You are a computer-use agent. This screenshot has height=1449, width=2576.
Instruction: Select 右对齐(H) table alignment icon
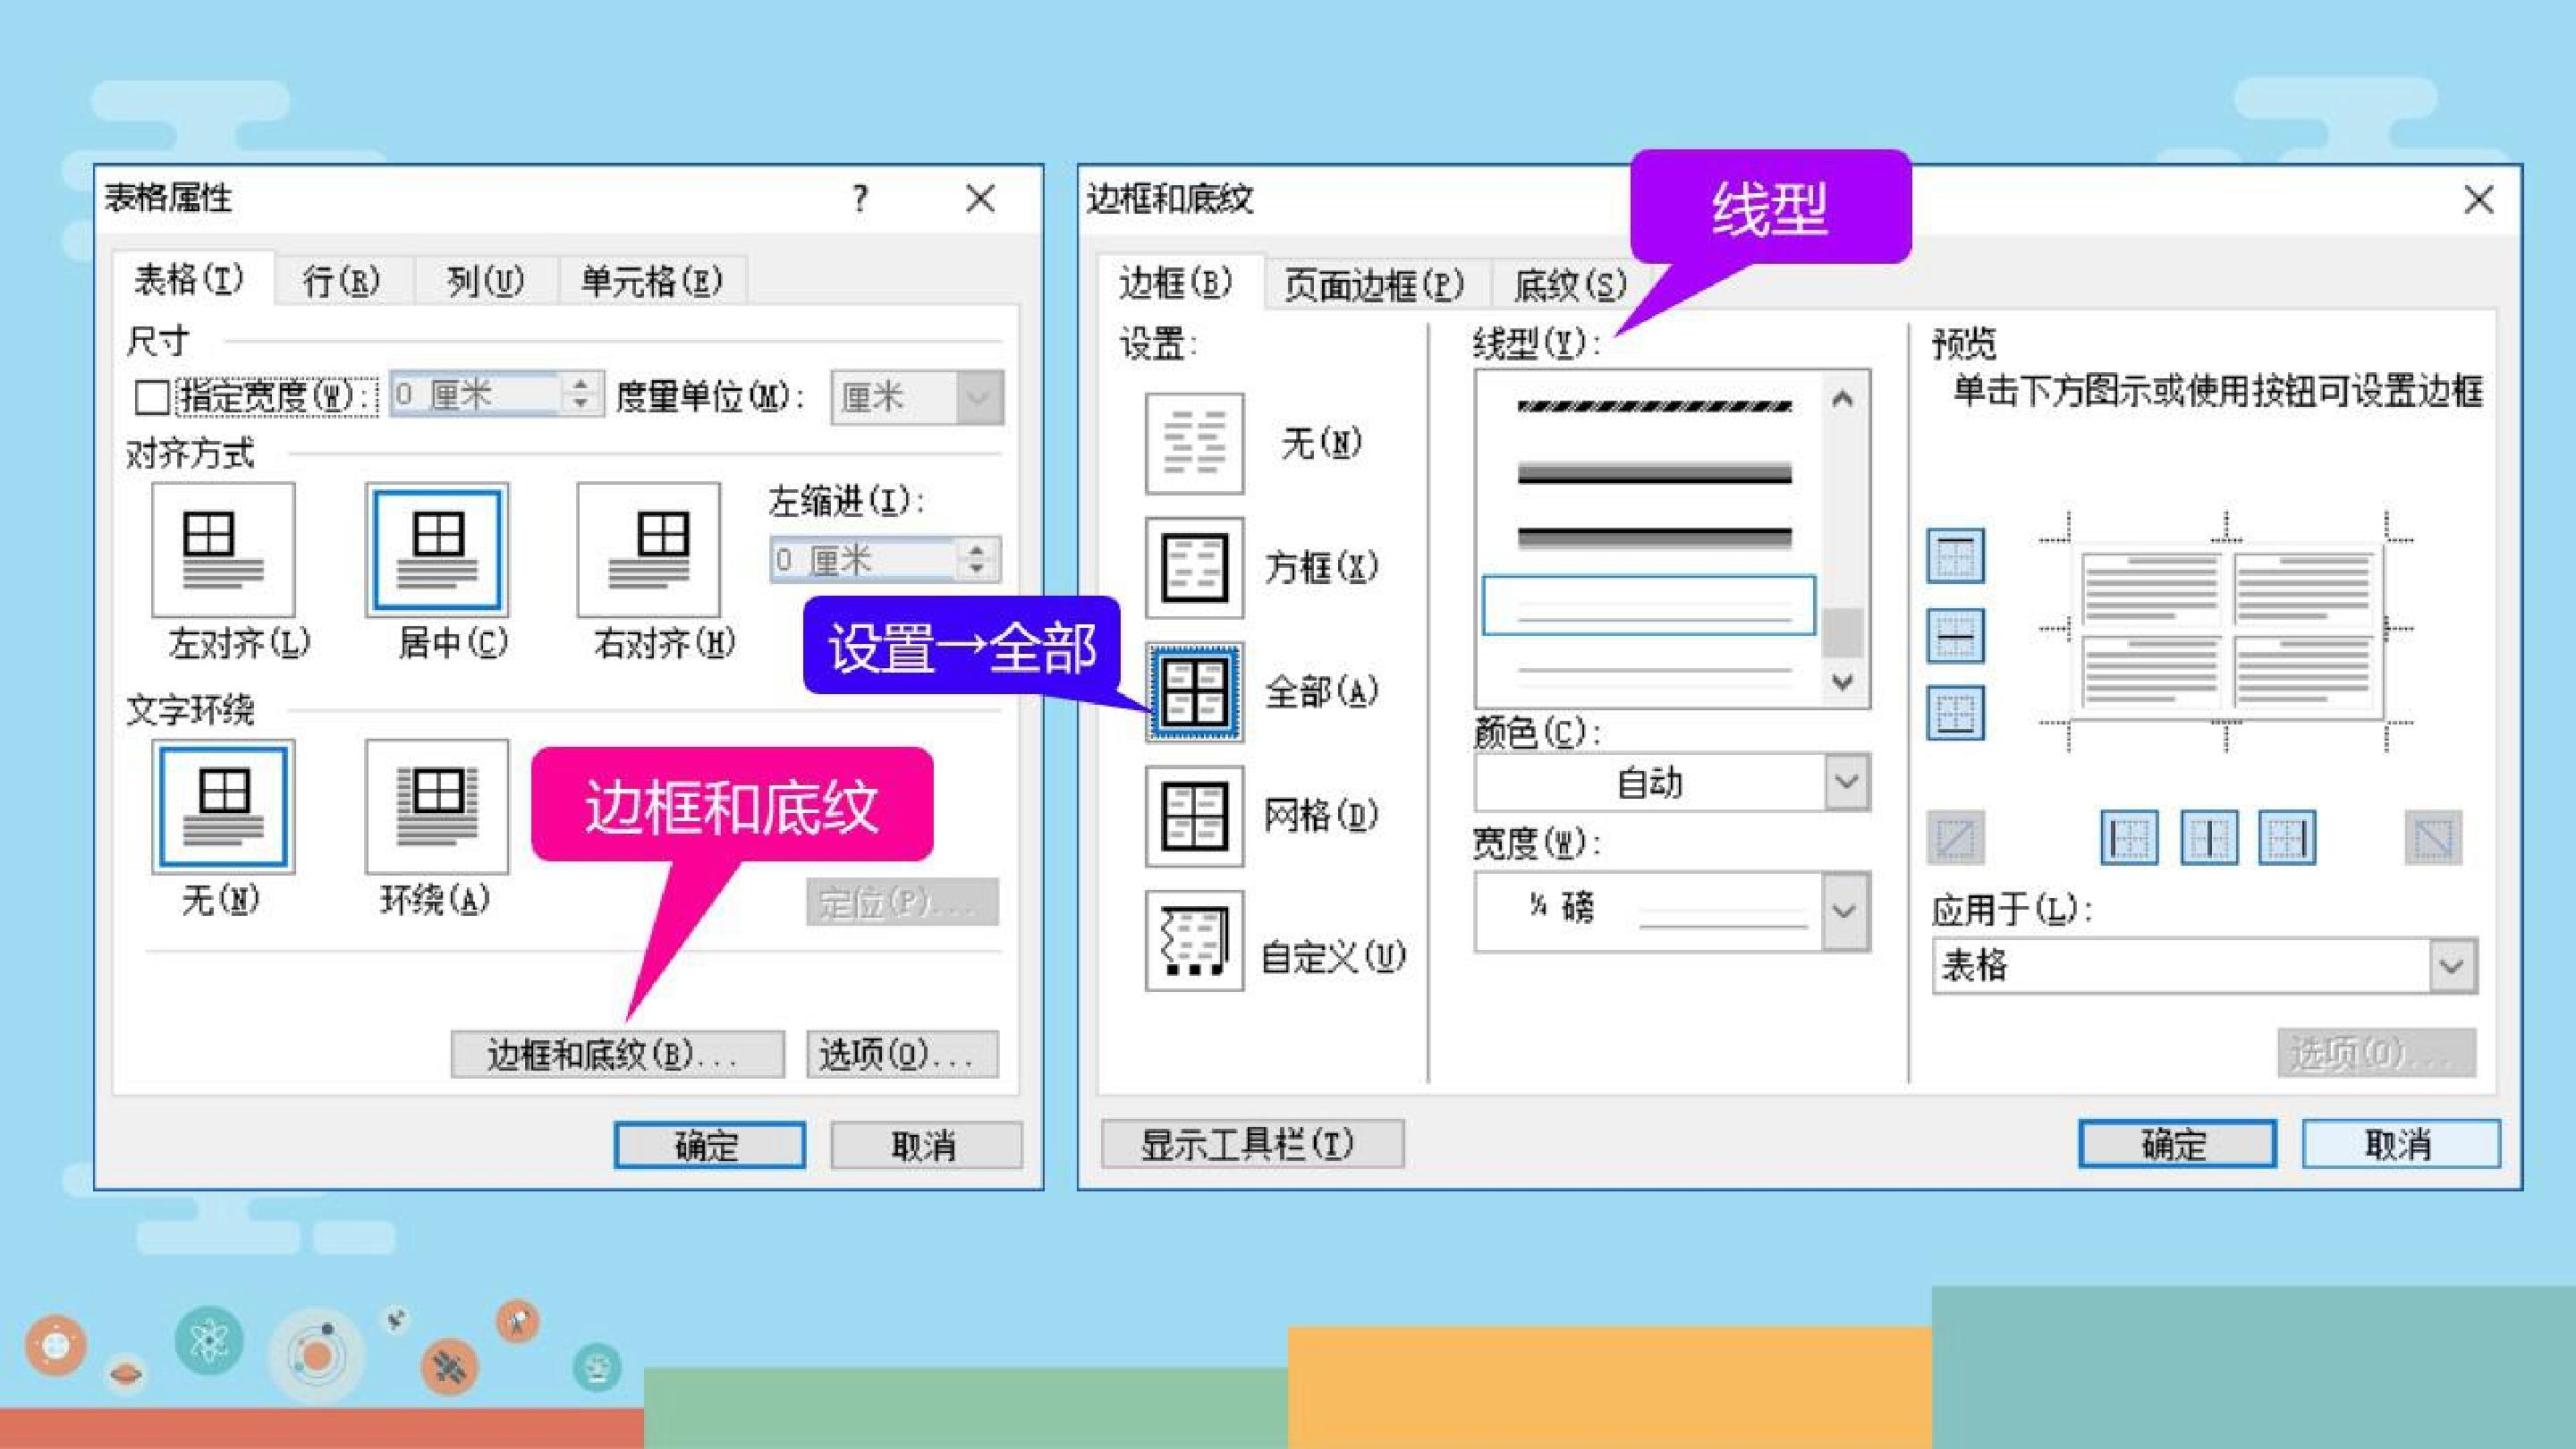point(648,549)
